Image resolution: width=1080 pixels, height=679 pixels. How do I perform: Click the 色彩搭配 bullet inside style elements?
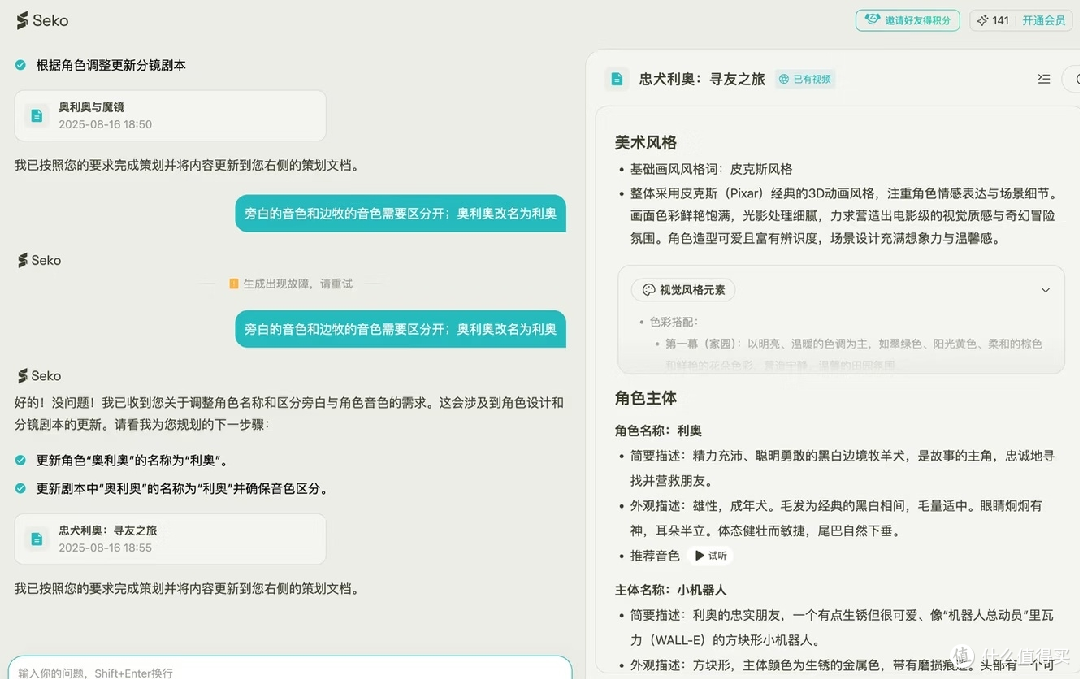[674, 322]
